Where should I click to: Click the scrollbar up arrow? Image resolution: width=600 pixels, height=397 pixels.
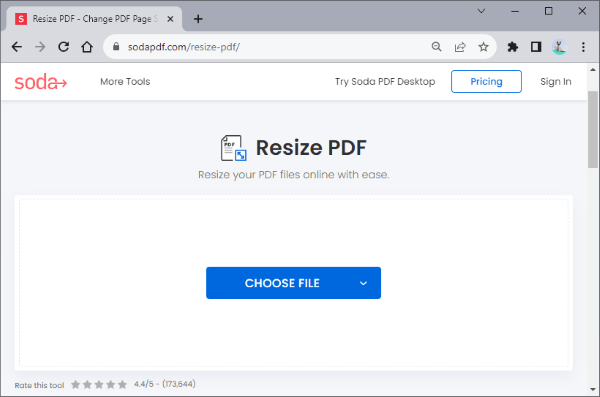(x=593, y=70)
